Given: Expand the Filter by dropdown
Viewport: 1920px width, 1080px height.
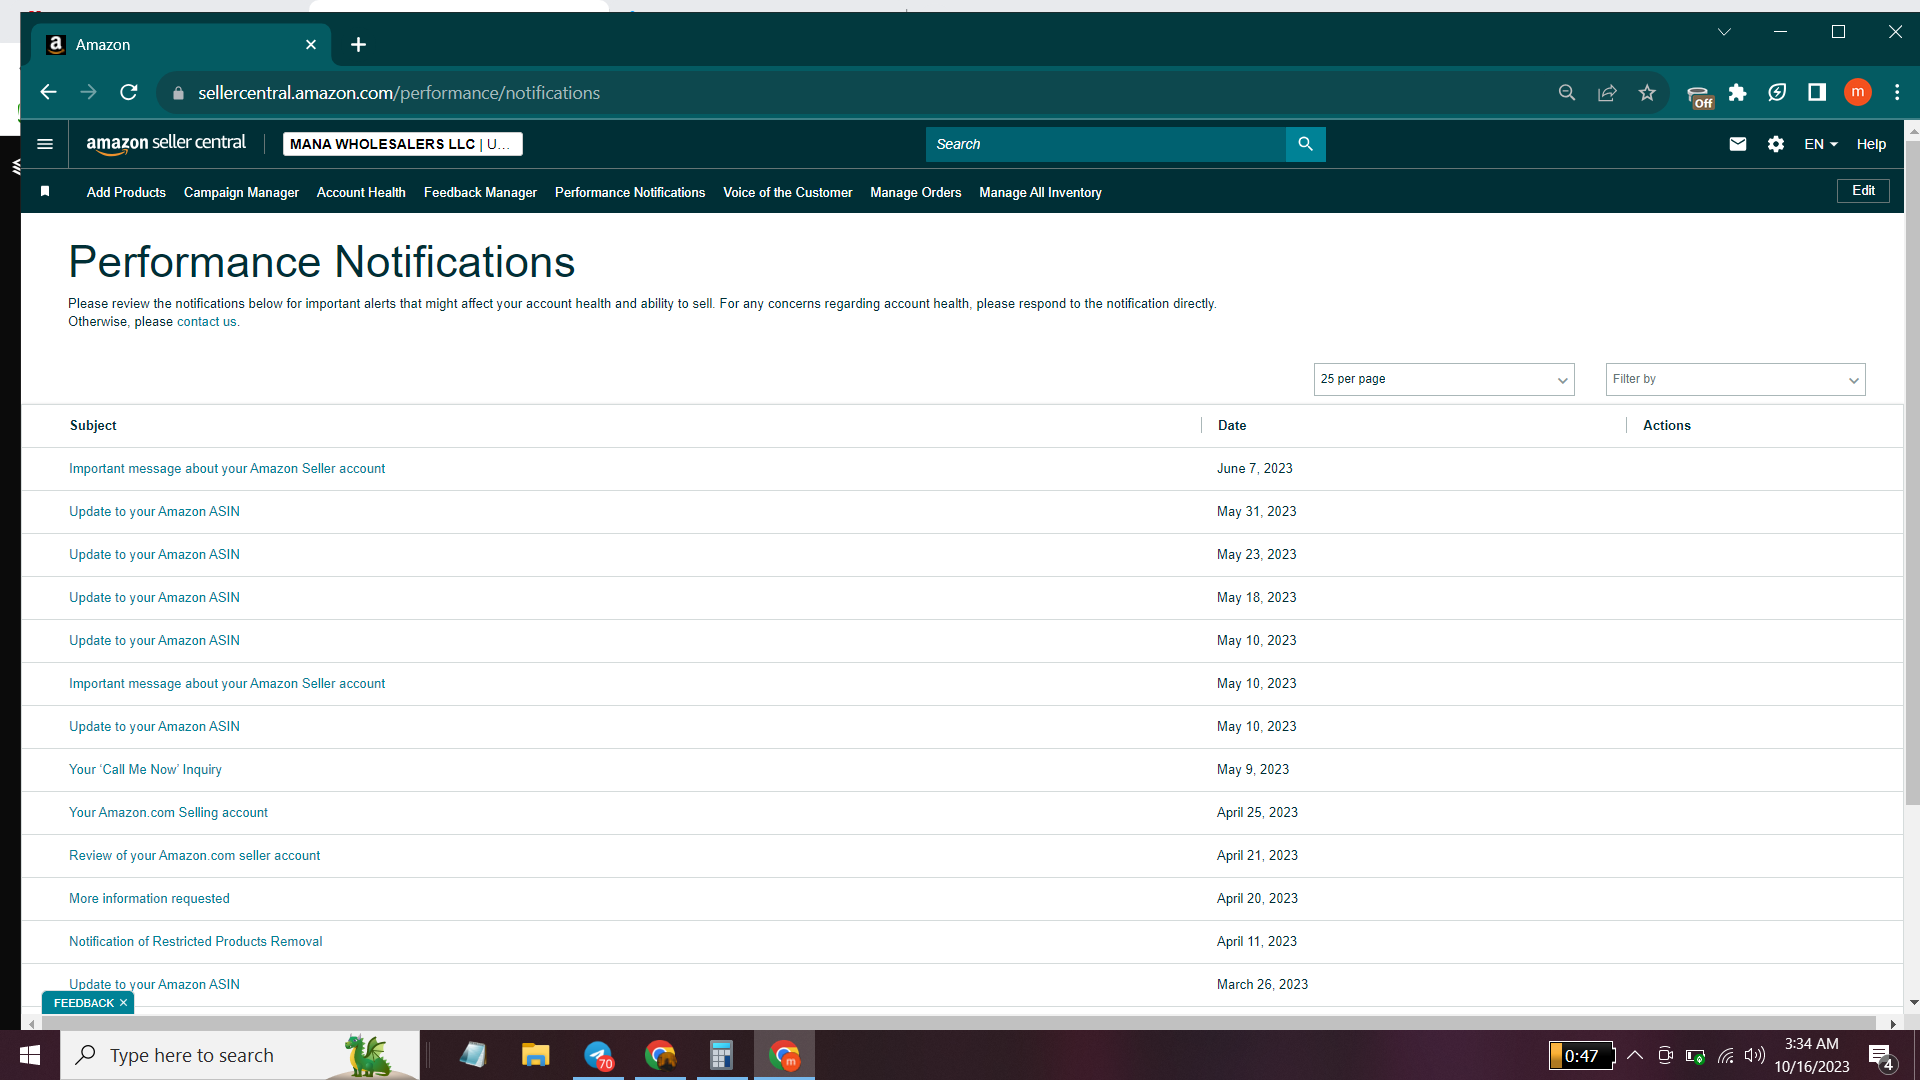Looking at the screenshot, I should tap(1736, 379).
